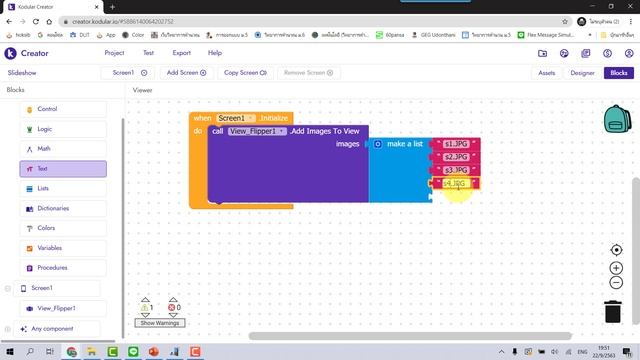Open the Screen1 screen dropdown
This screenshot has height=360, width=640.
[x=129, y=73]
